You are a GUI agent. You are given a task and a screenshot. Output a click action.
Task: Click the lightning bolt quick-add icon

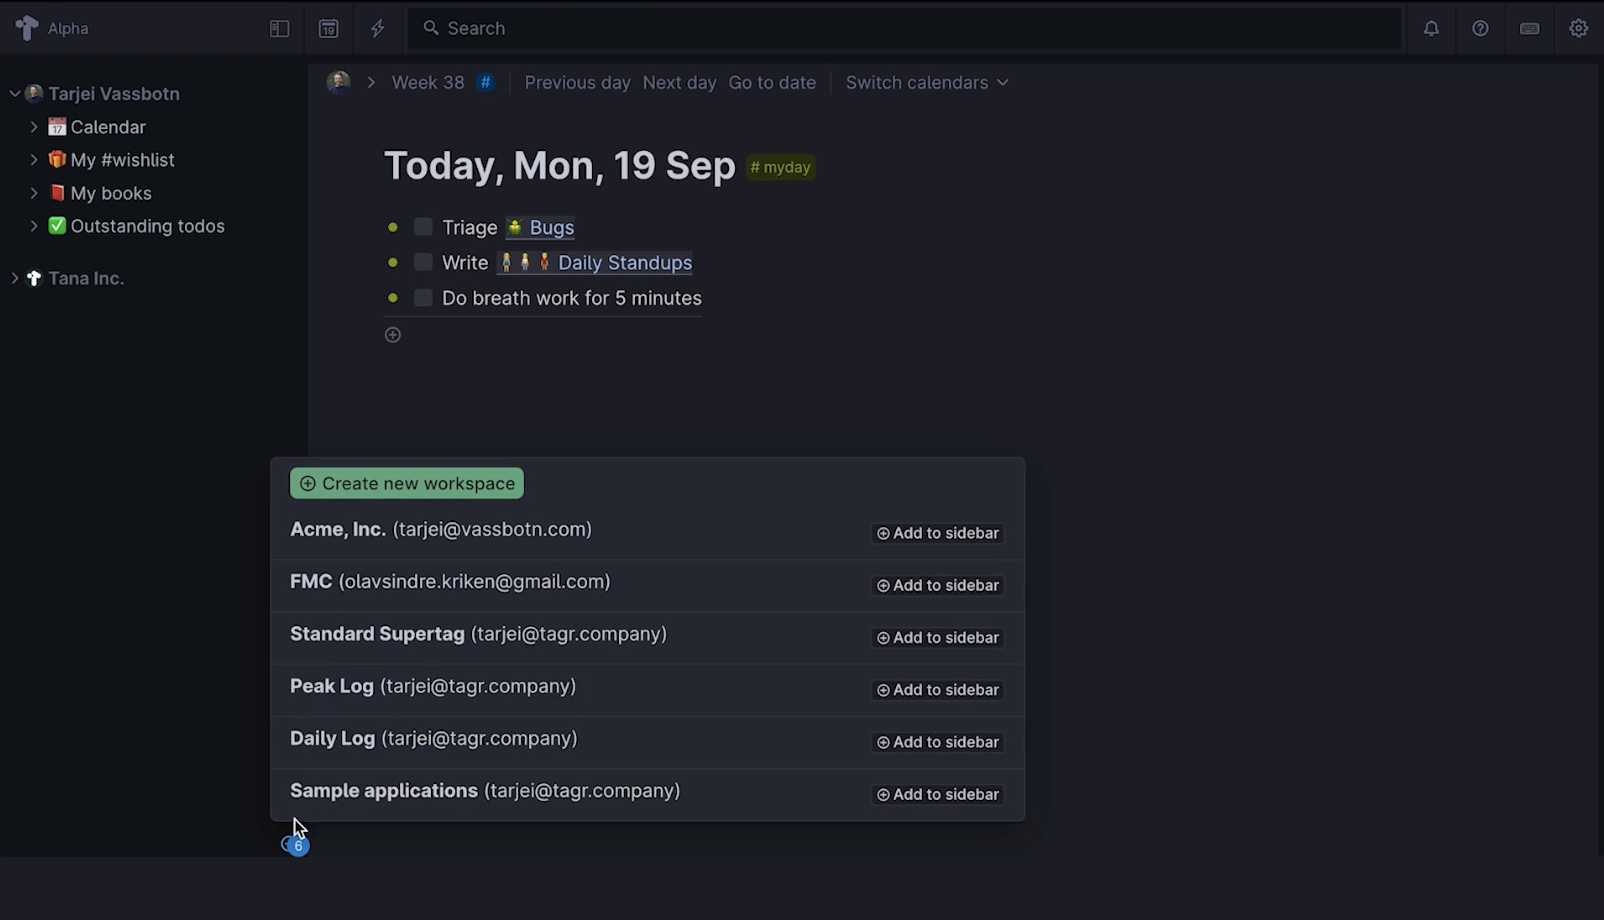point(377,29)
